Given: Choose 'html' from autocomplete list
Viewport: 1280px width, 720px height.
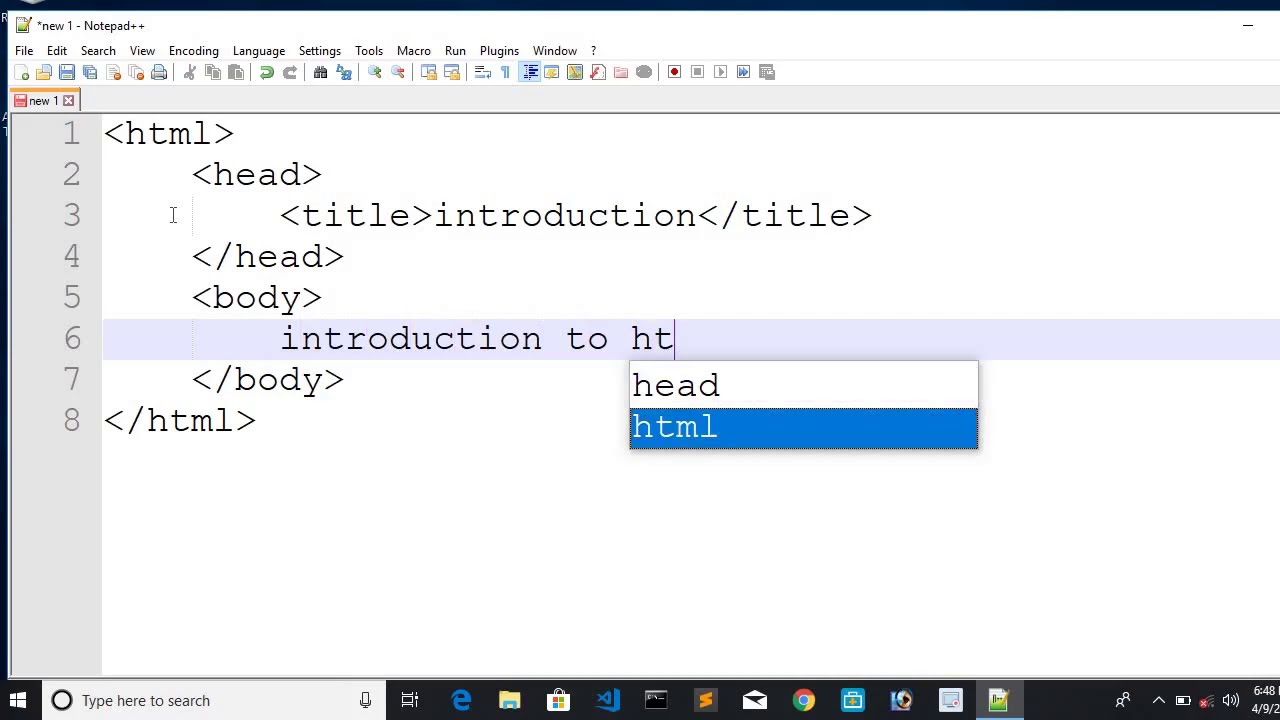Looking at the screenshot, I should click(804, 427).
